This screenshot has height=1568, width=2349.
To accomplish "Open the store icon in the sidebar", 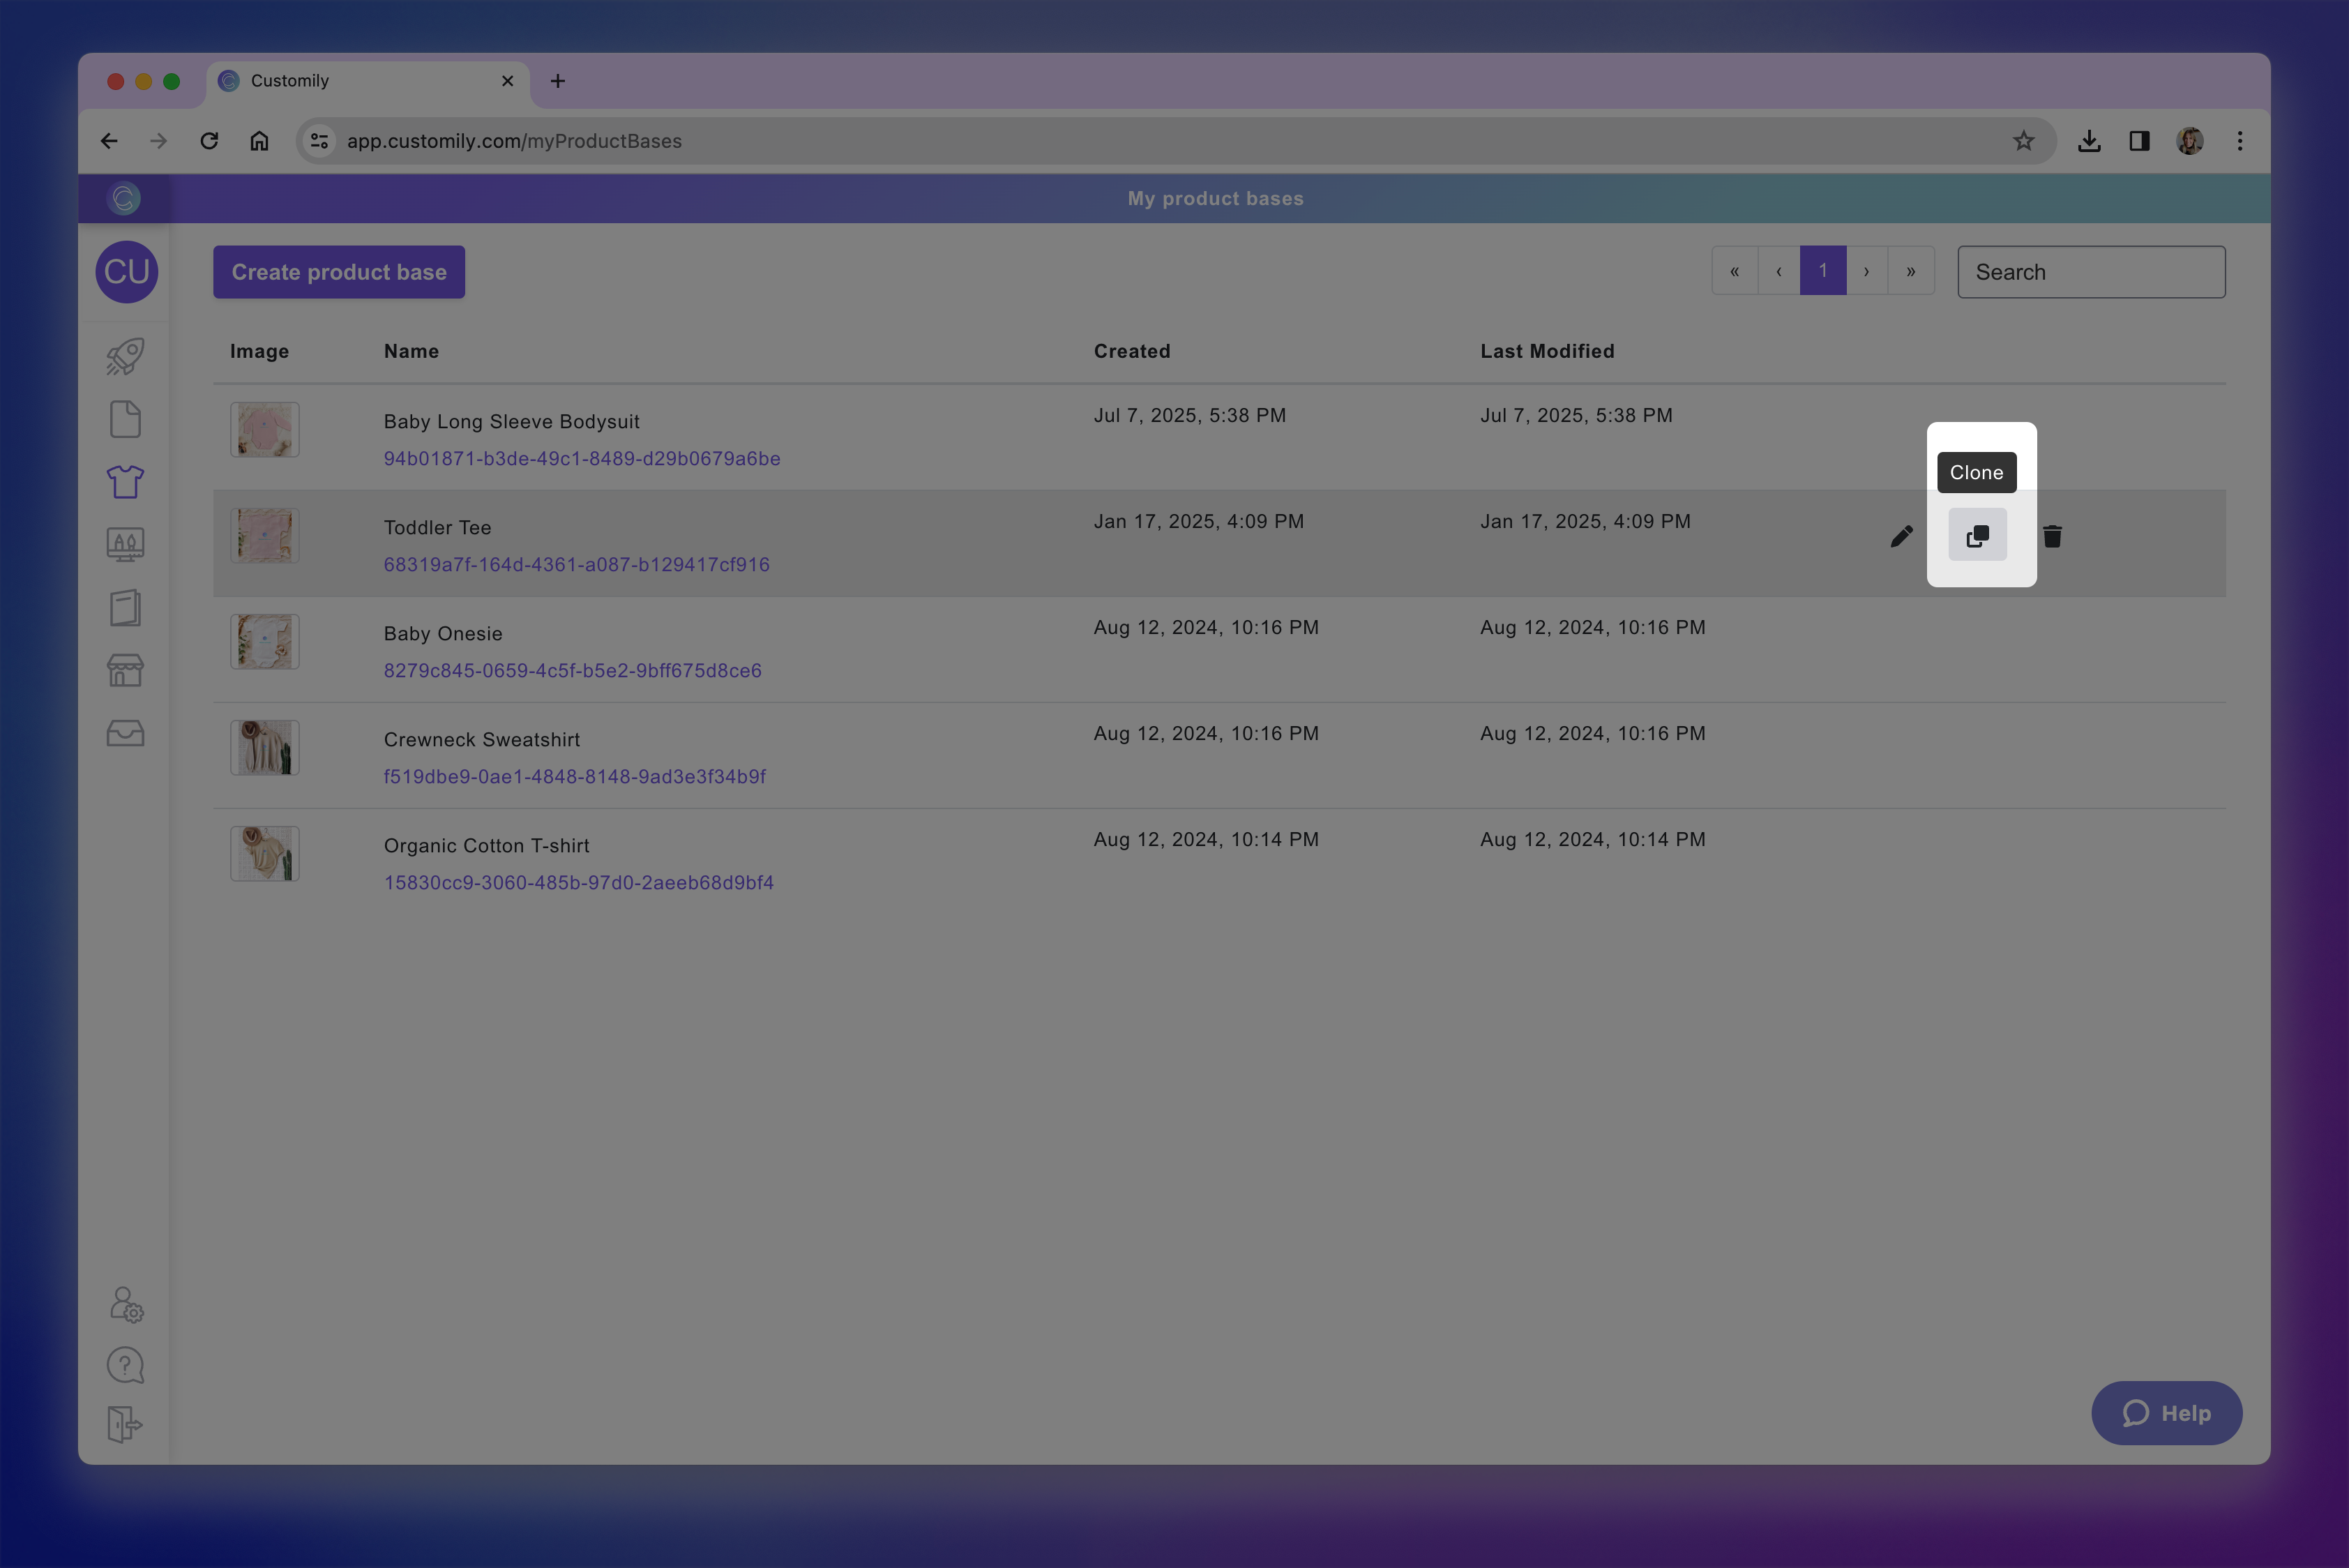I will [125, 671].
